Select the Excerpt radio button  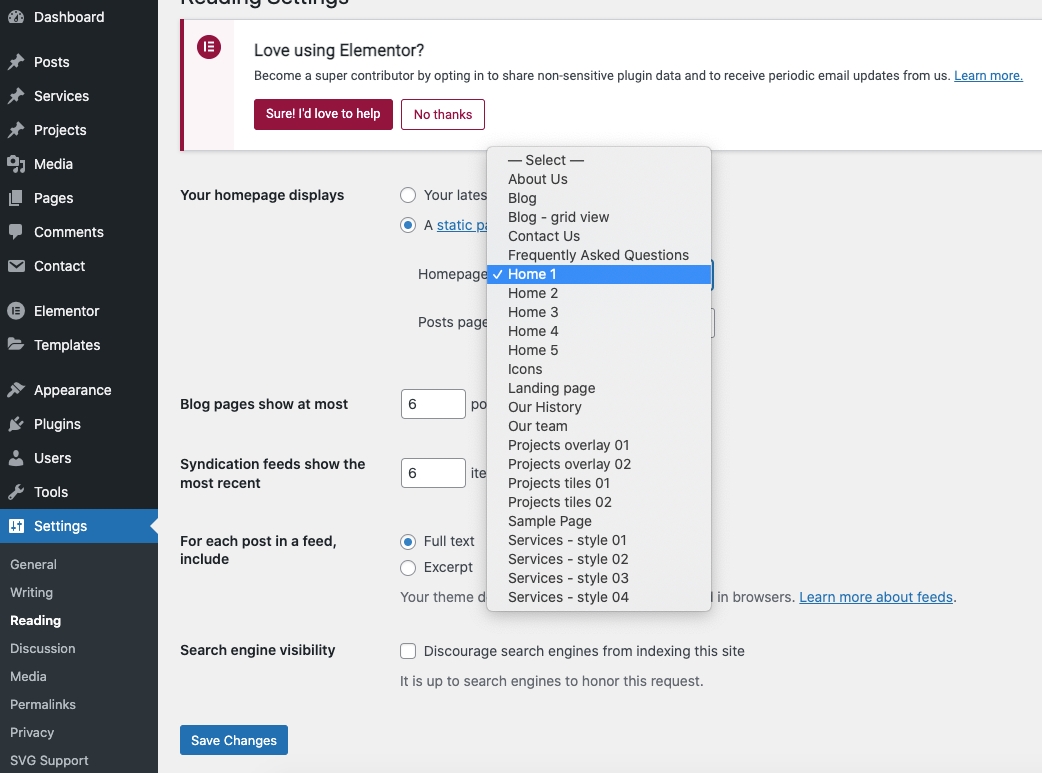[408, 568]
